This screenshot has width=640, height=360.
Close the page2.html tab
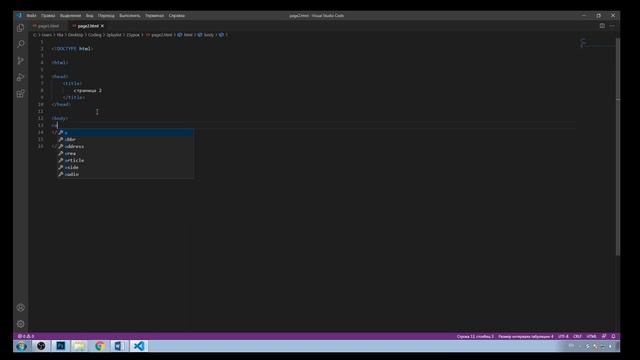click(x=102, y=26)
